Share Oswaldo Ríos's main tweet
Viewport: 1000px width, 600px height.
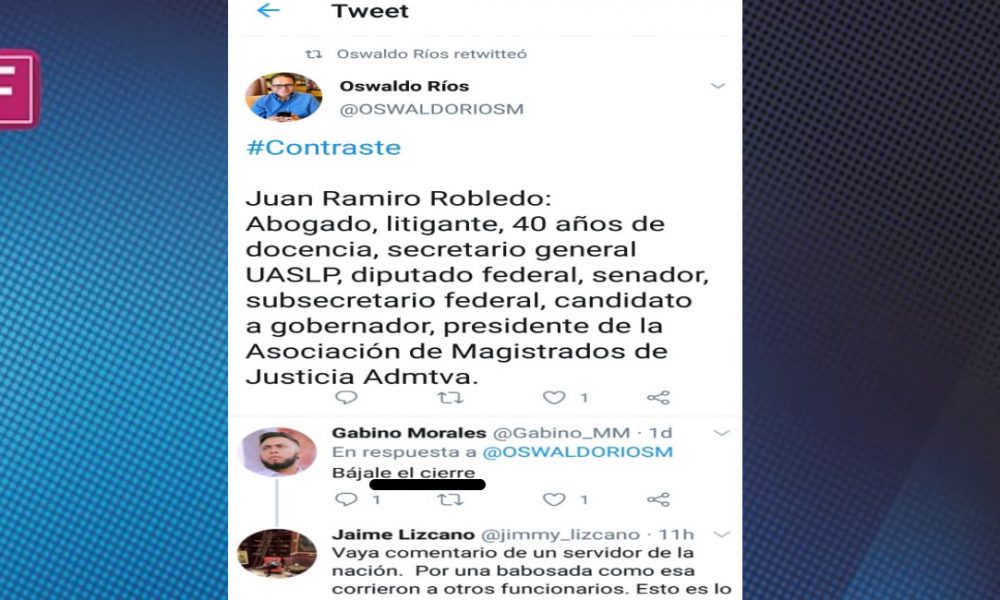pos(658,398)
